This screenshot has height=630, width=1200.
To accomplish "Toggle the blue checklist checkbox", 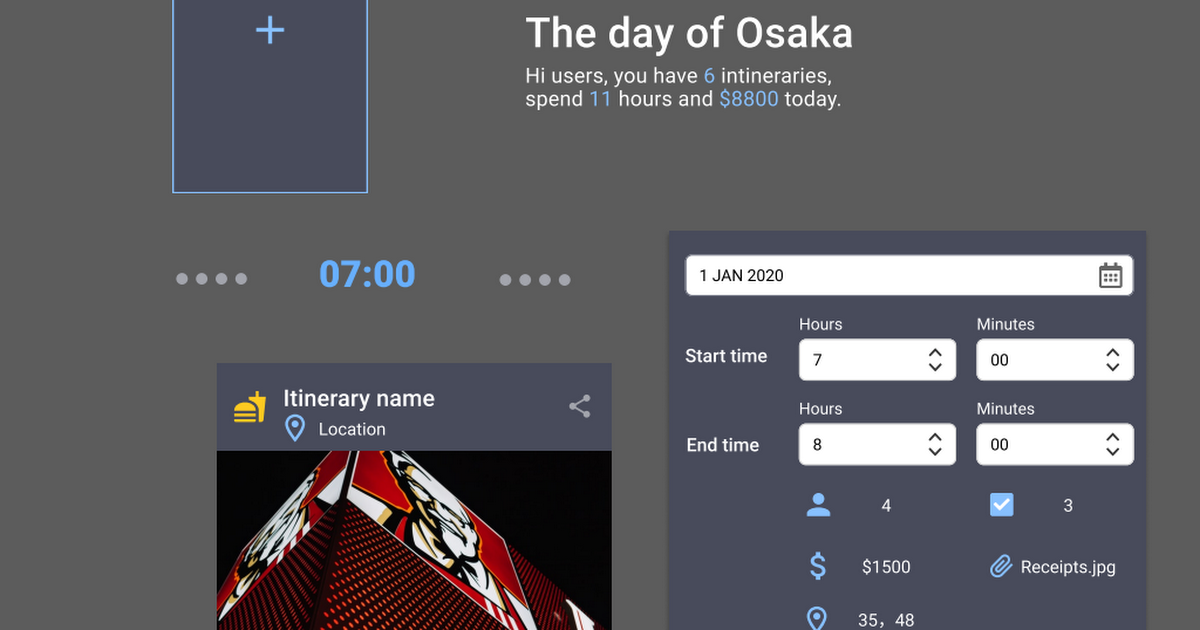I will [1001, 505].
